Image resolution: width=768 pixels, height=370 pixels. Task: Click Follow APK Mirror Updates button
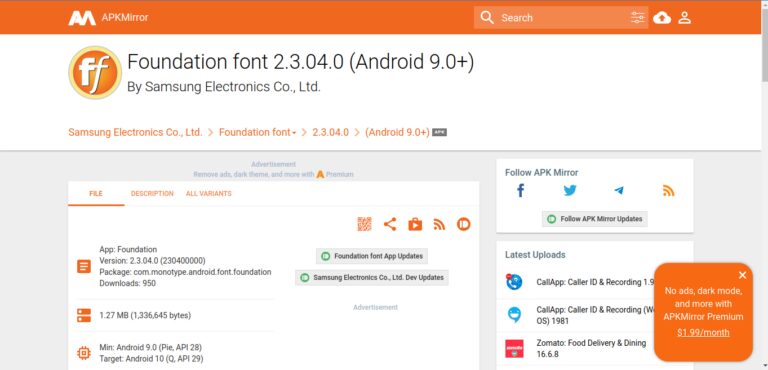pos(595,219)
